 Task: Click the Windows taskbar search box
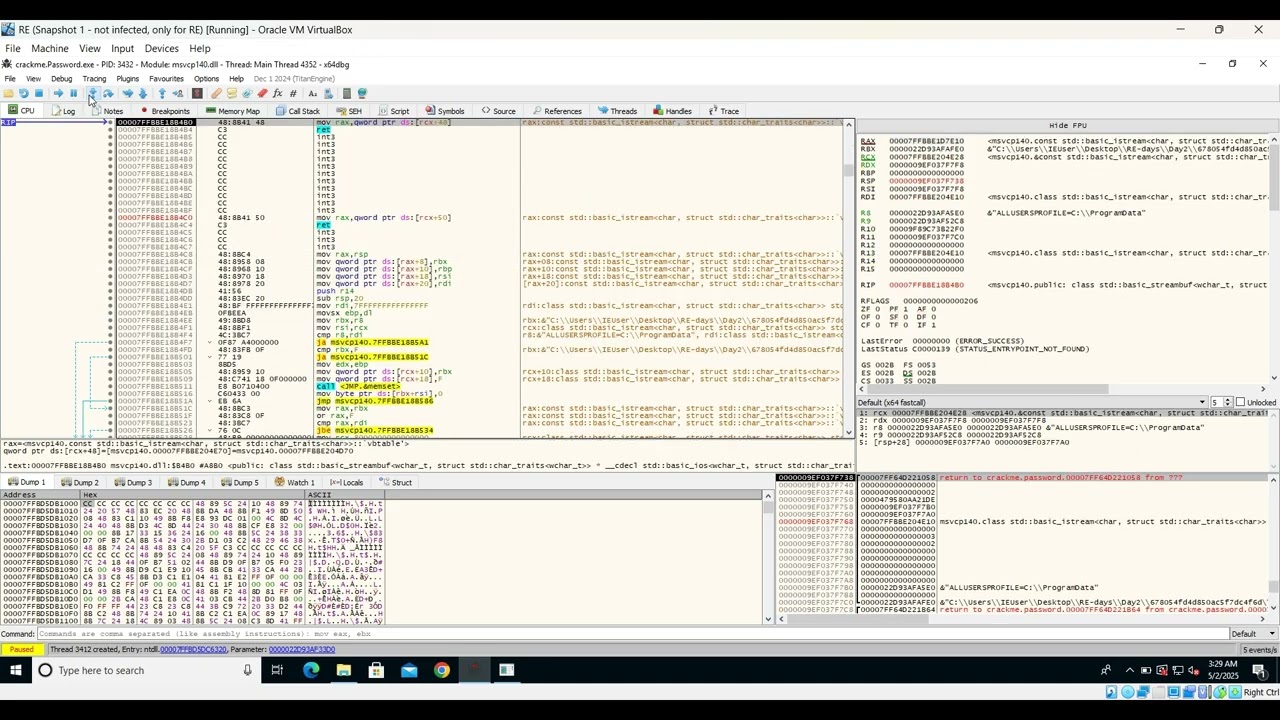coord(145,670)
